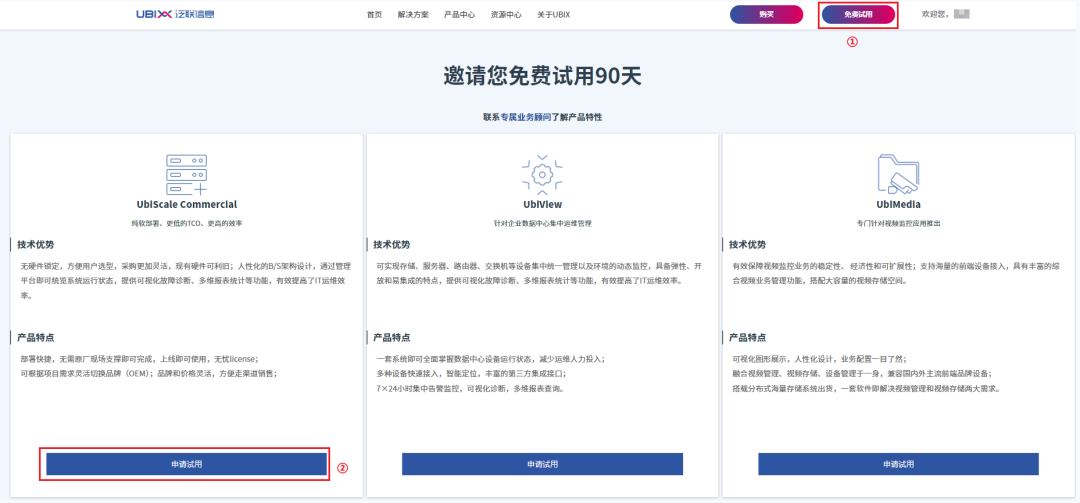The height and width of the screenshot is (503, 1080).
Task: Click the UbiView gear icon
Action: [x=542, y=174]
